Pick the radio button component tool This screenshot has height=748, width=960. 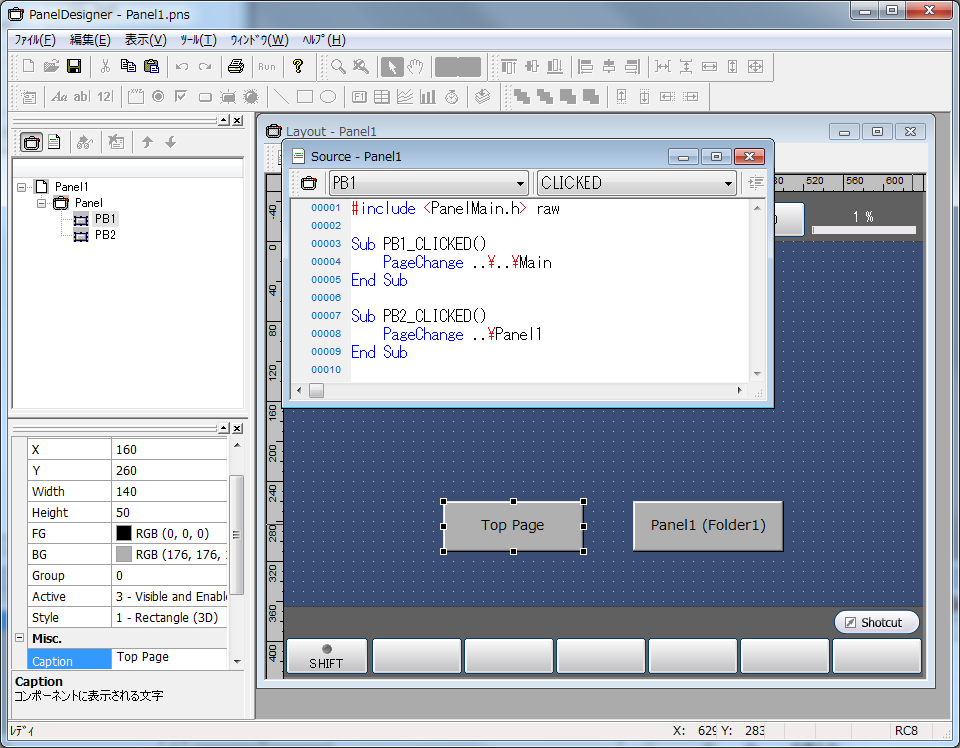tap(158, 97)
